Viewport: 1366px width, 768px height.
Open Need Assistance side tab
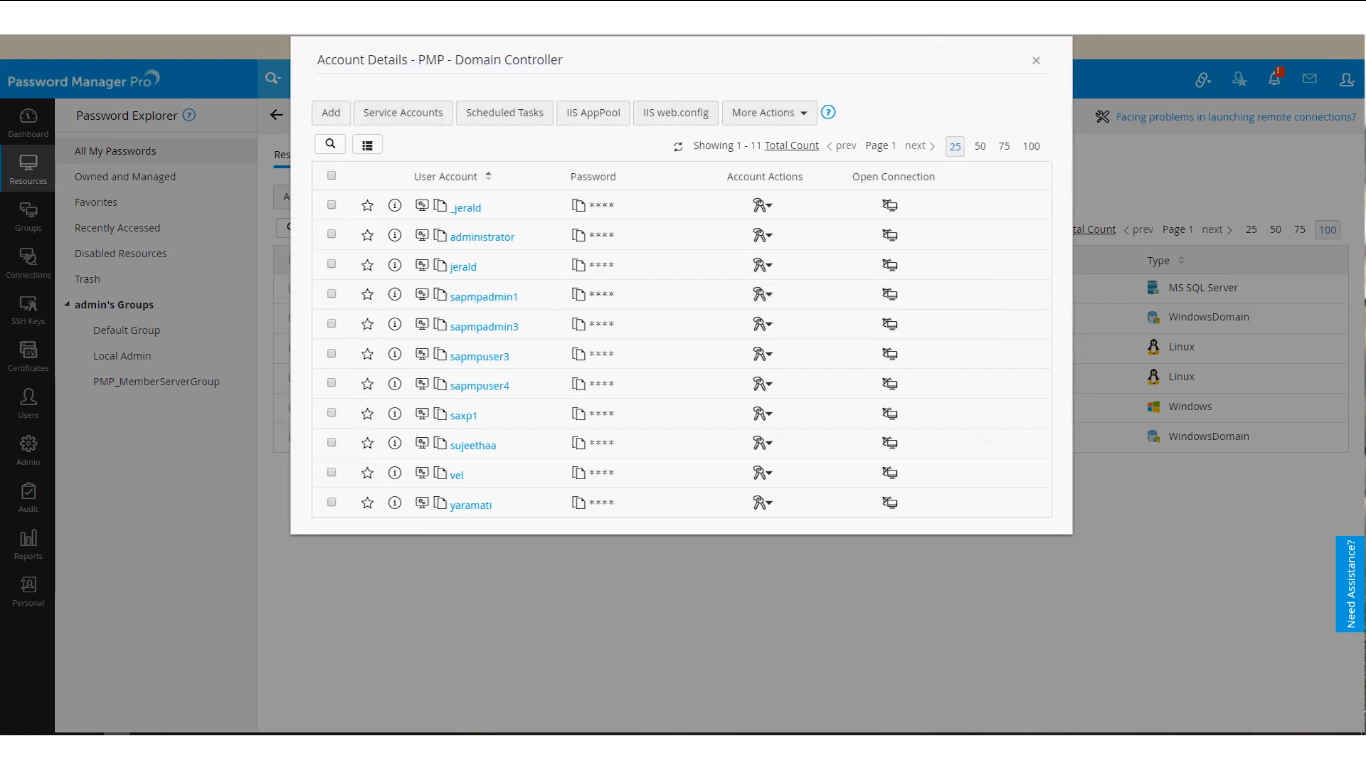pyautogui.click(x=1351, y=584)
